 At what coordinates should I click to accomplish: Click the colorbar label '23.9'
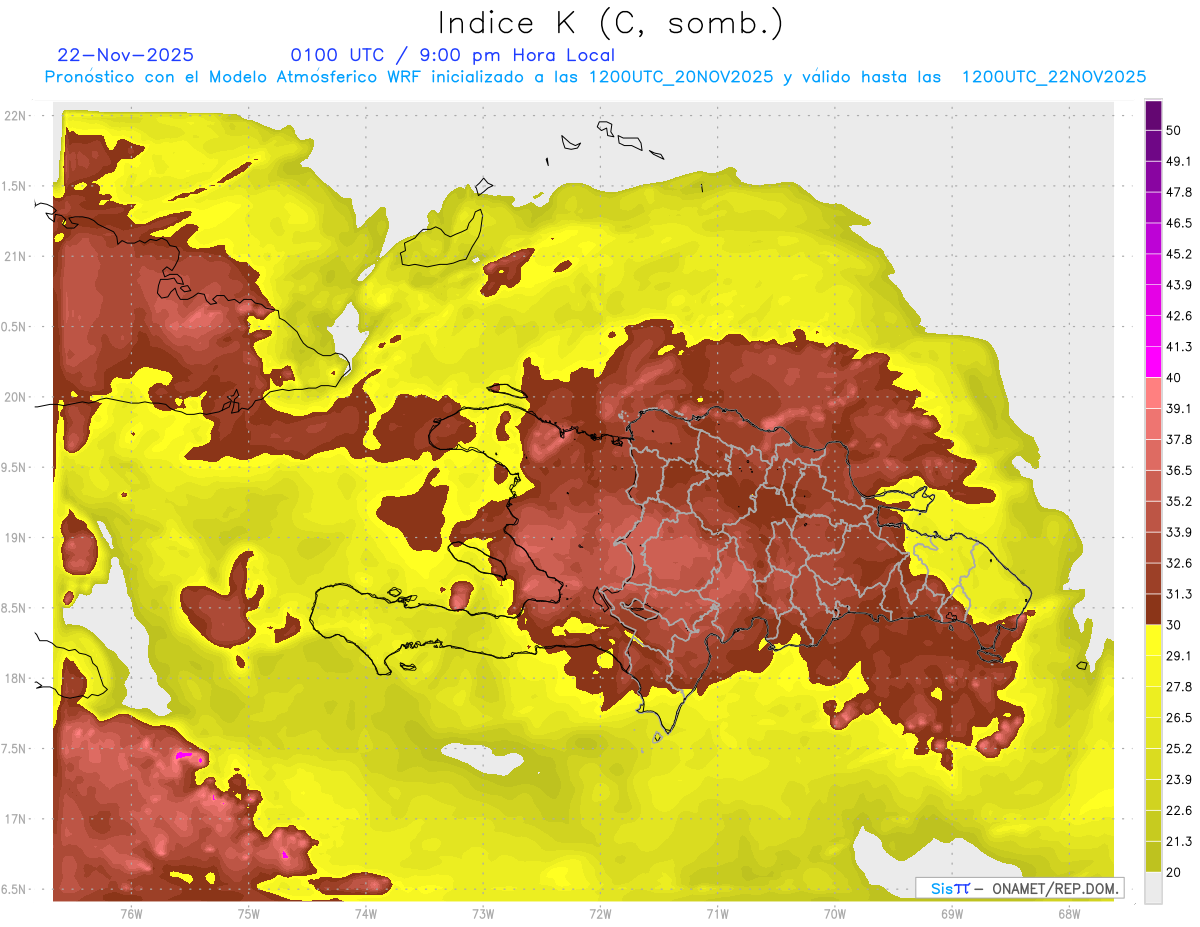coord(1178,780)
